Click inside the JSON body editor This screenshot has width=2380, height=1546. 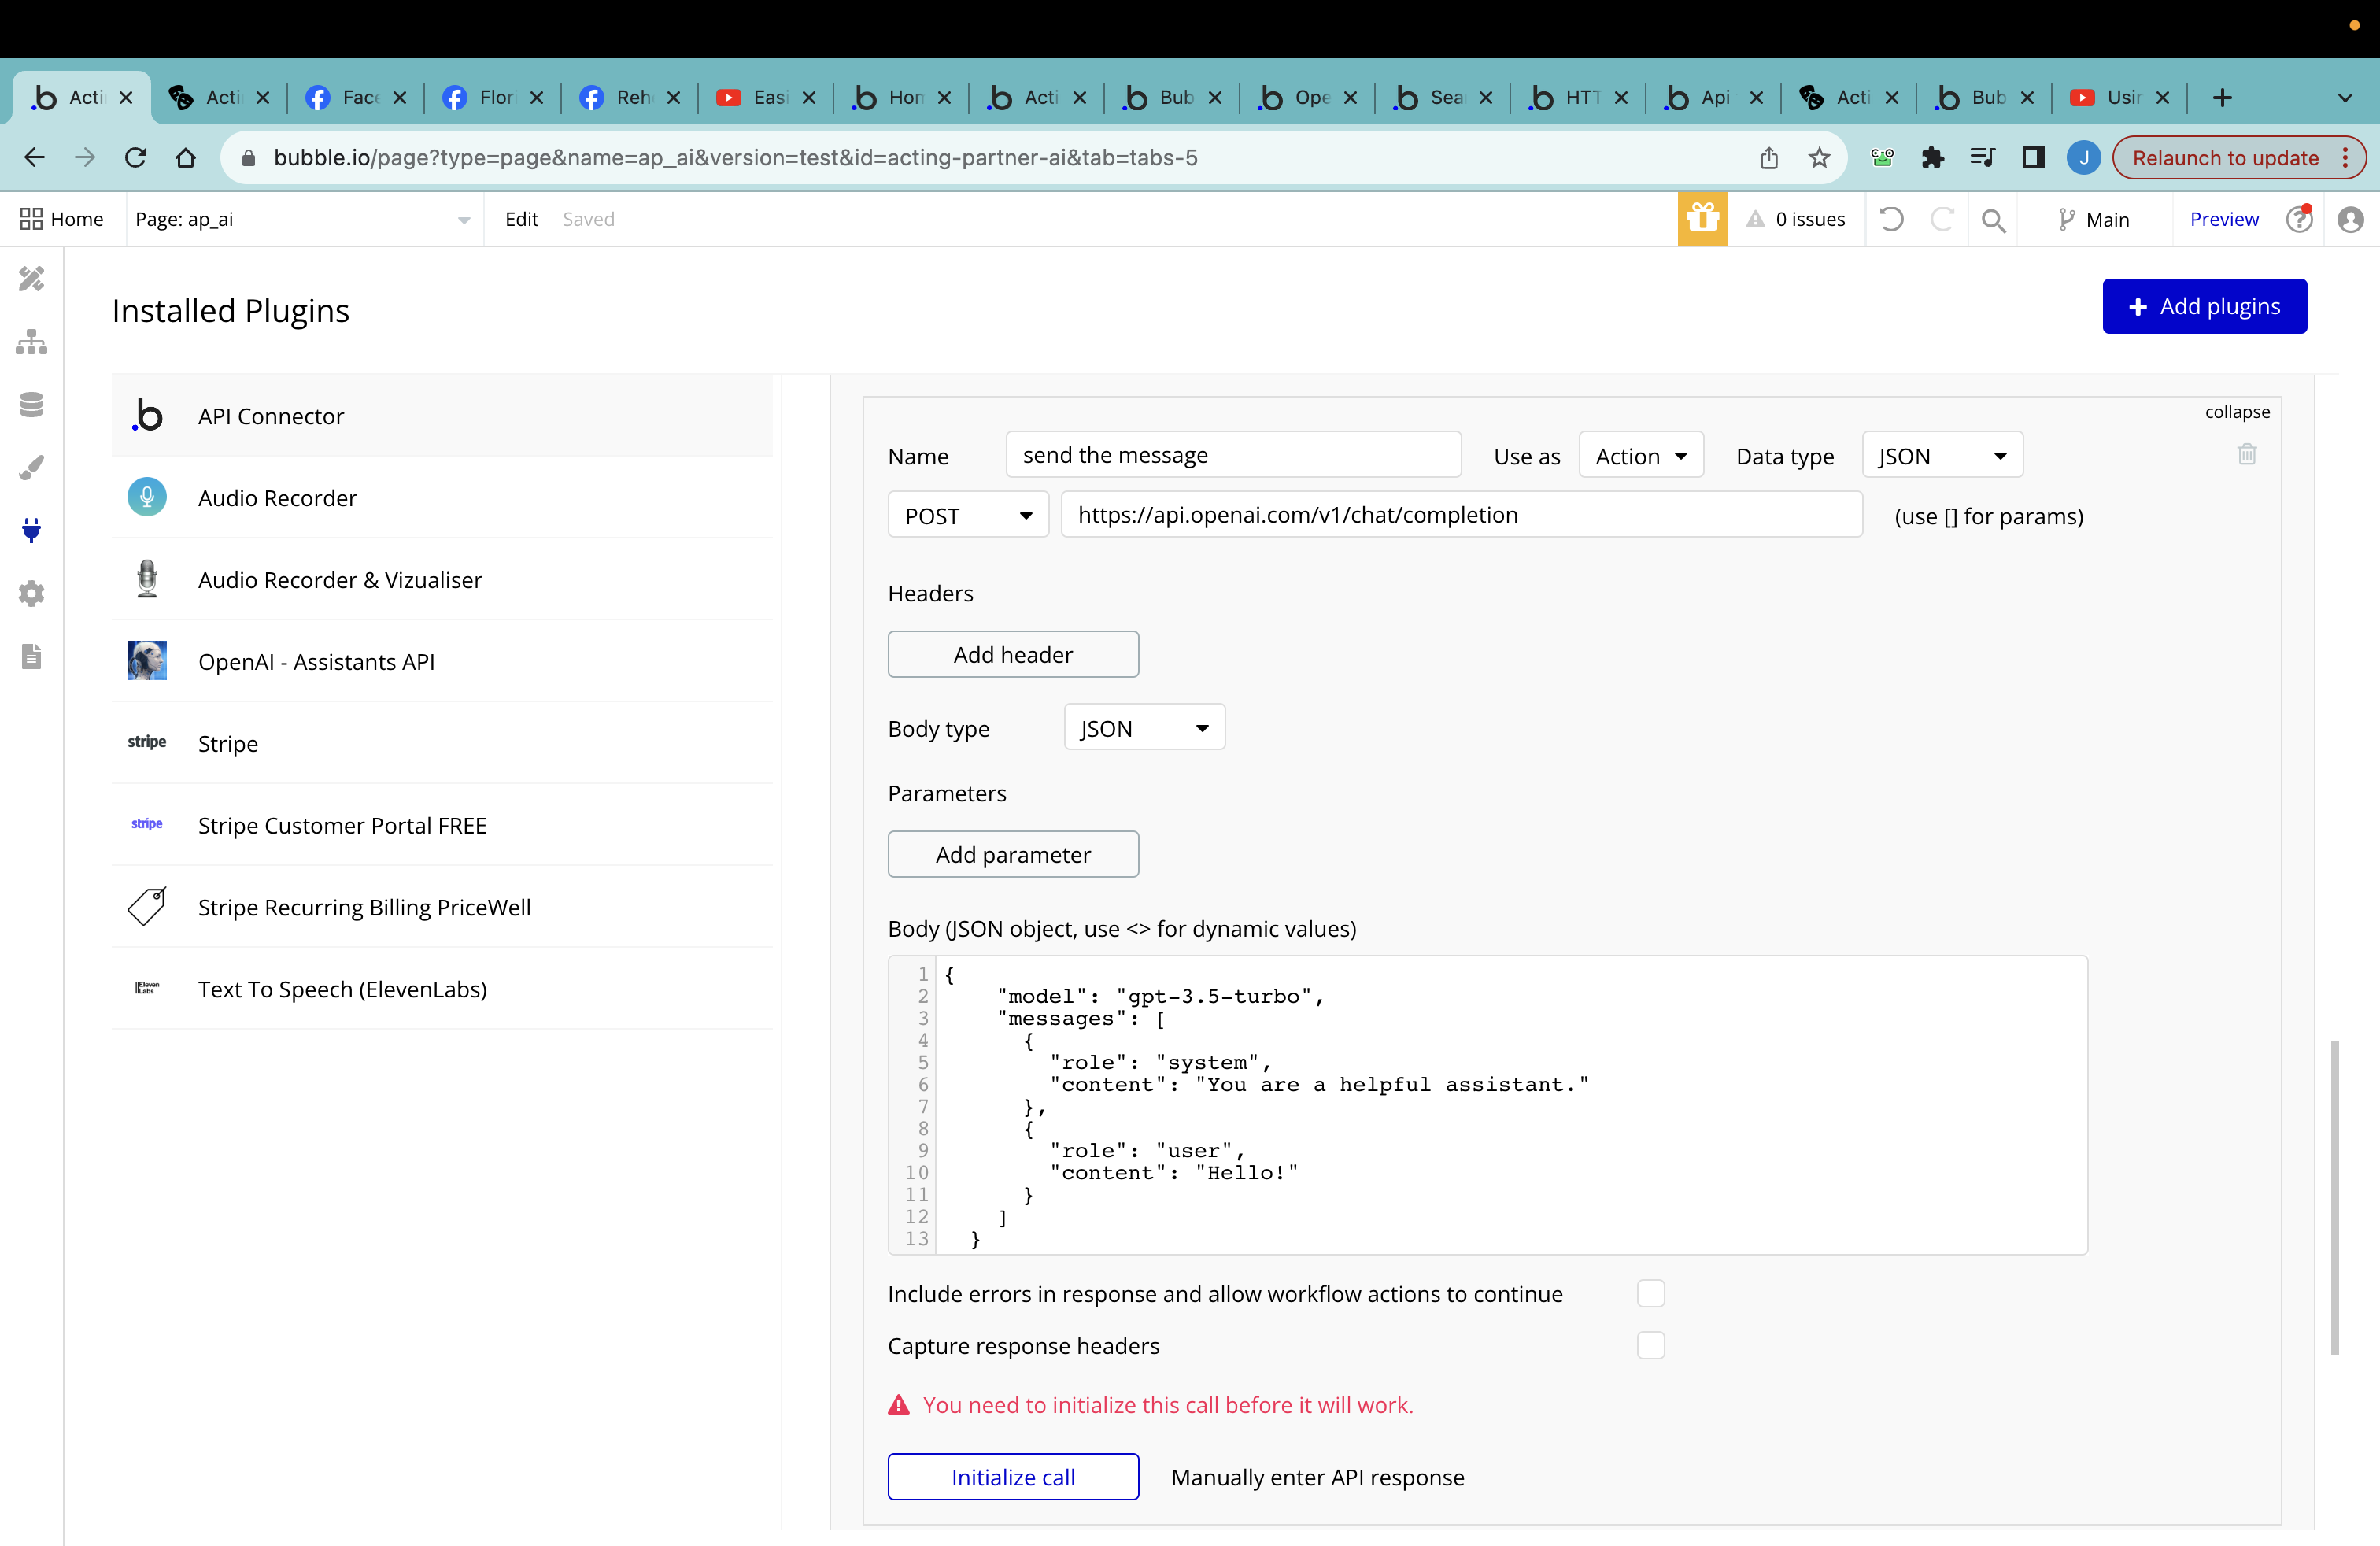pos(1487,1105)
